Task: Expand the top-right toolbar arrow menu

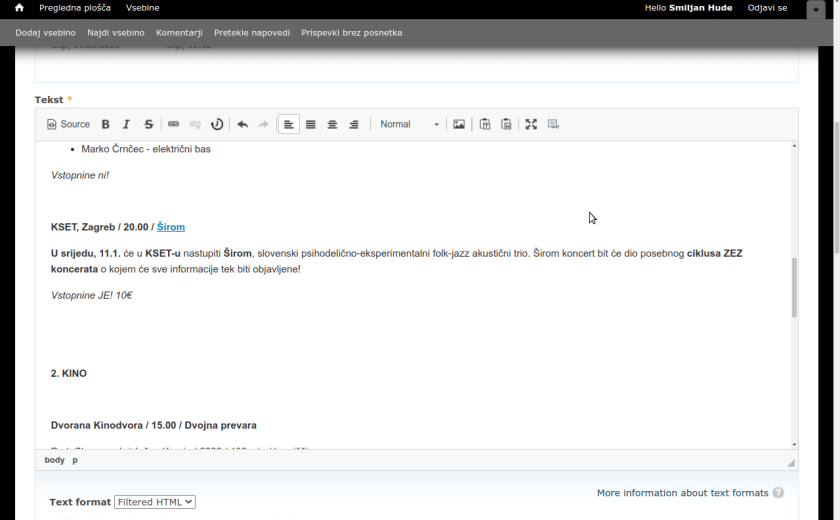Action: 818,8
